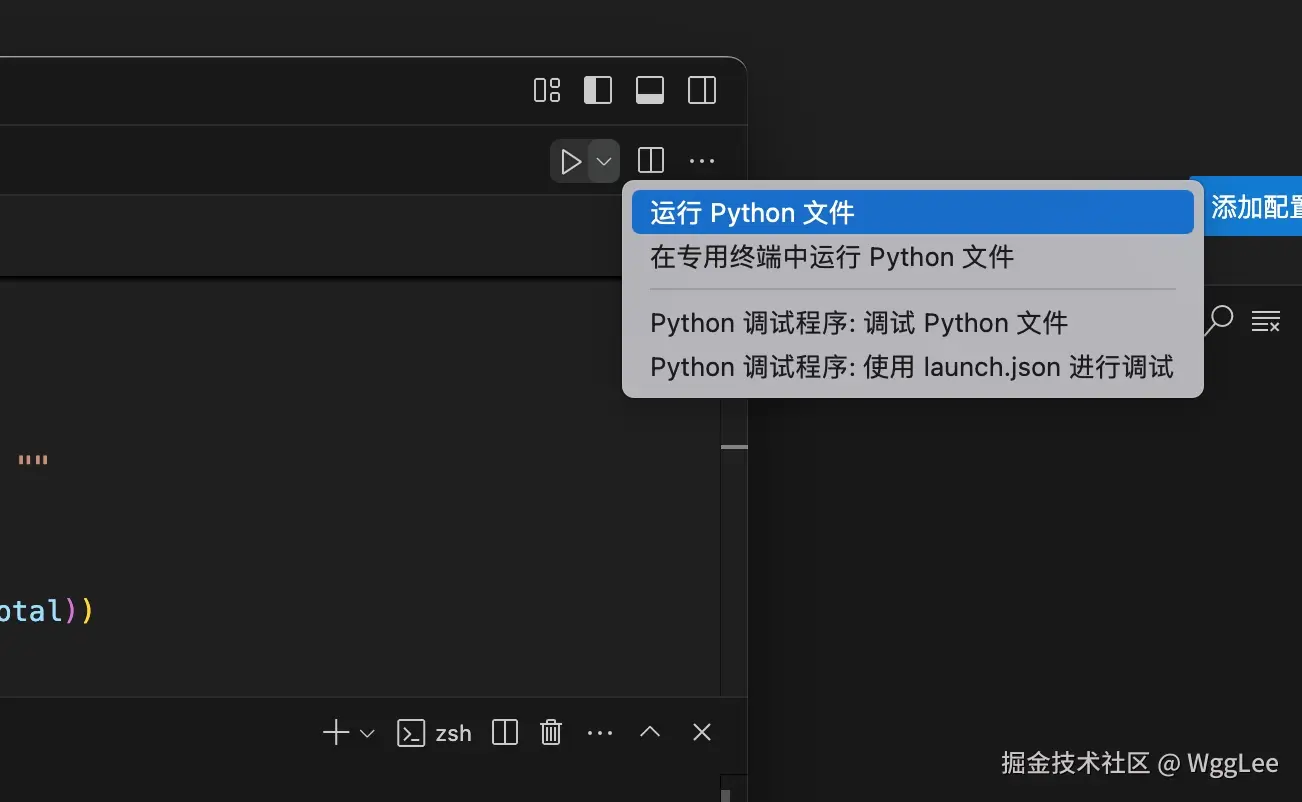Open the Customize Layout icon
This screenshot has width=1302, height=802.
547,91
